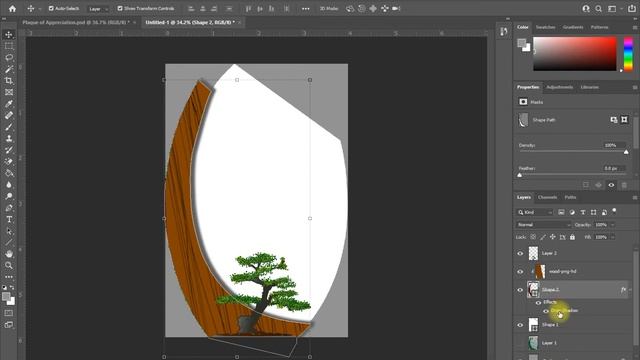The image size is (640, 360).
Task: Select the Paint Bucket tool
Action: (9, 173)
